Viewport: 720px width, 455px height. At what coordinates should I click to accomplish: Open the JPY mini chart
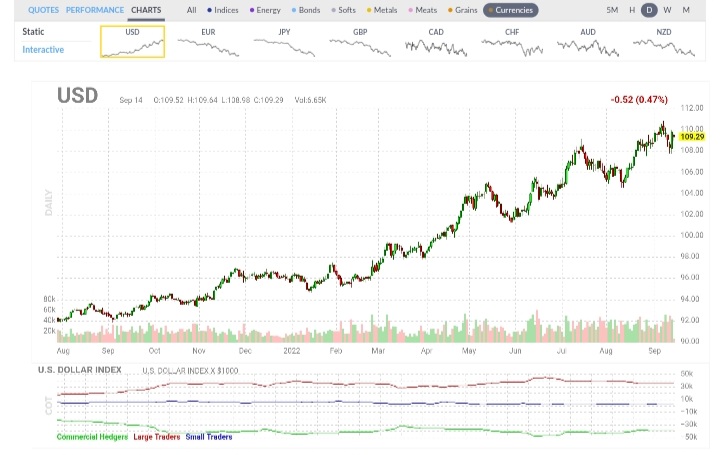(x=284, y=42)
